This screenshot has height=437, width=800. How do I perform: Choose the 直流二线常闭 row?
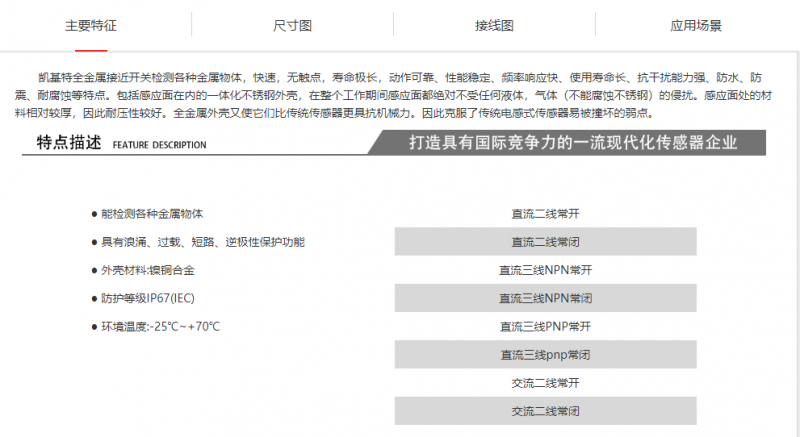point(545,241)
